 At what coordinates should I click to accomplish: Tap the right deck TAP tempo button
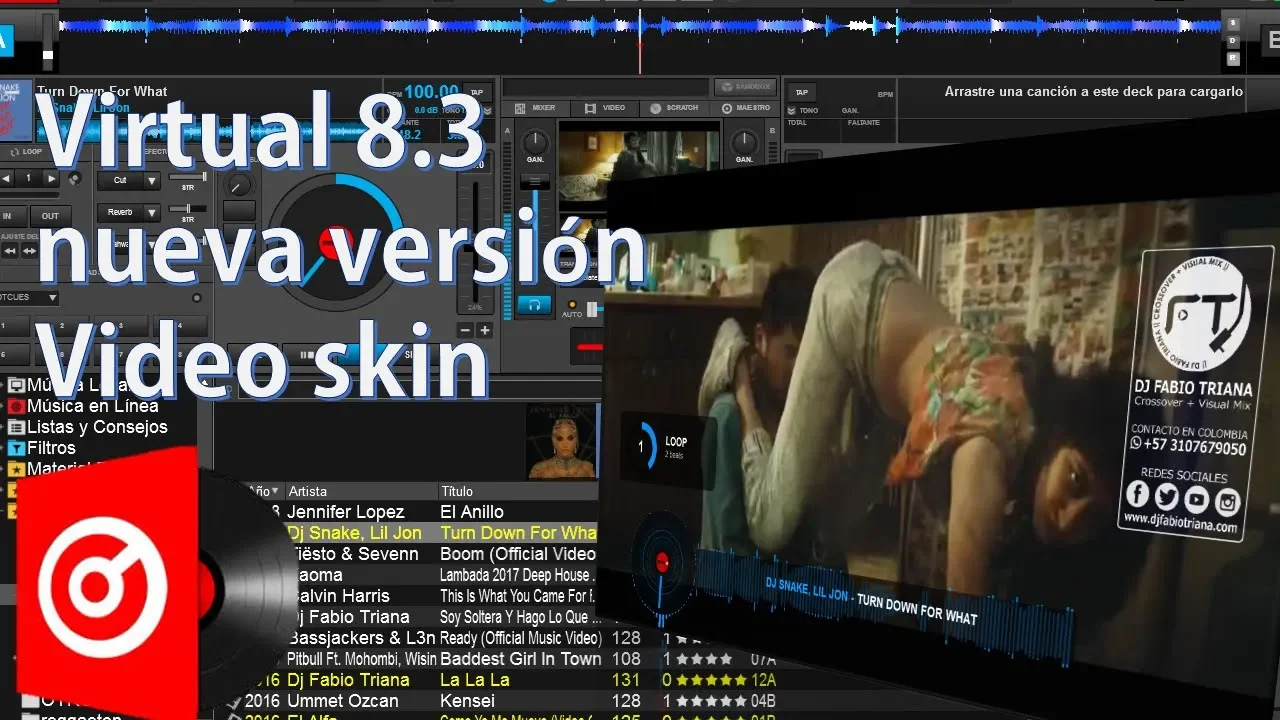tap(802, 92)
